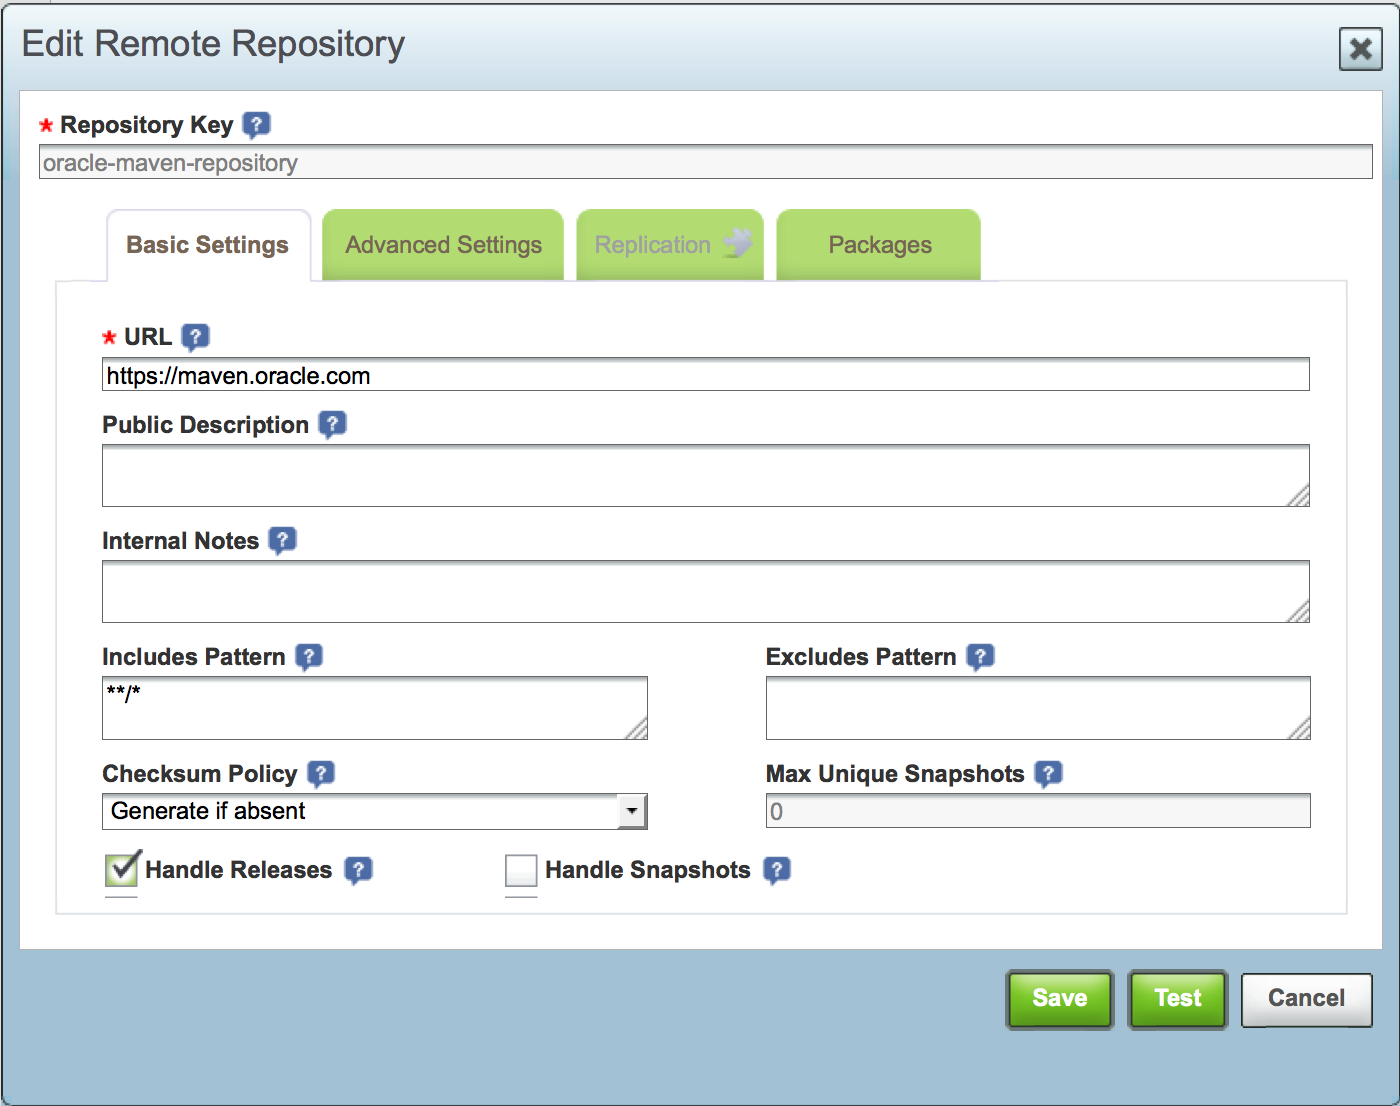The height and width of the screenshot is (1106, 1400).
Task: Test the remote repository connection
Action: pos(1177,998)
